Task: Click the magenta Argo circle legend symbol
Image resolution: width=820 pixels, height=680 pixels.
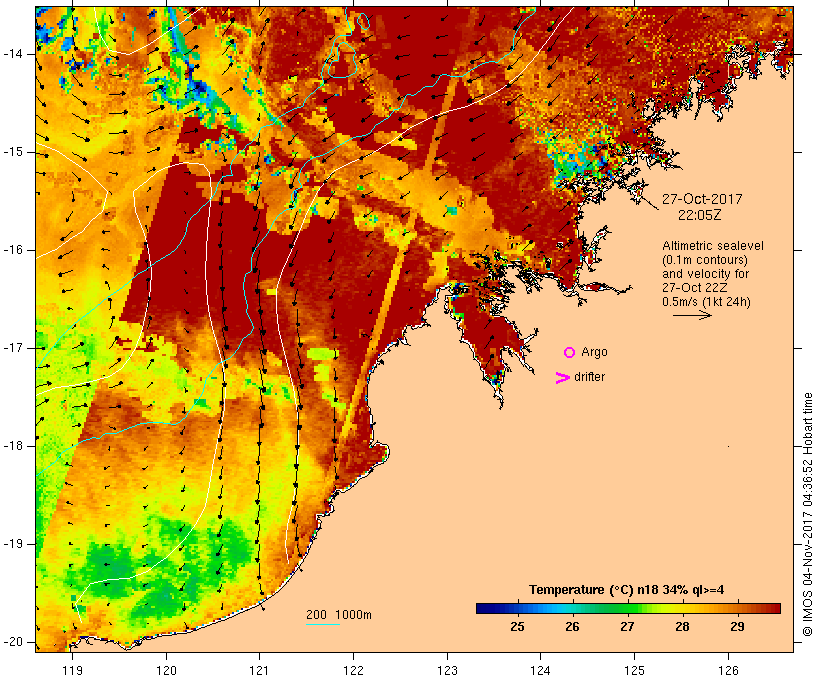Action: click(570, 353)
